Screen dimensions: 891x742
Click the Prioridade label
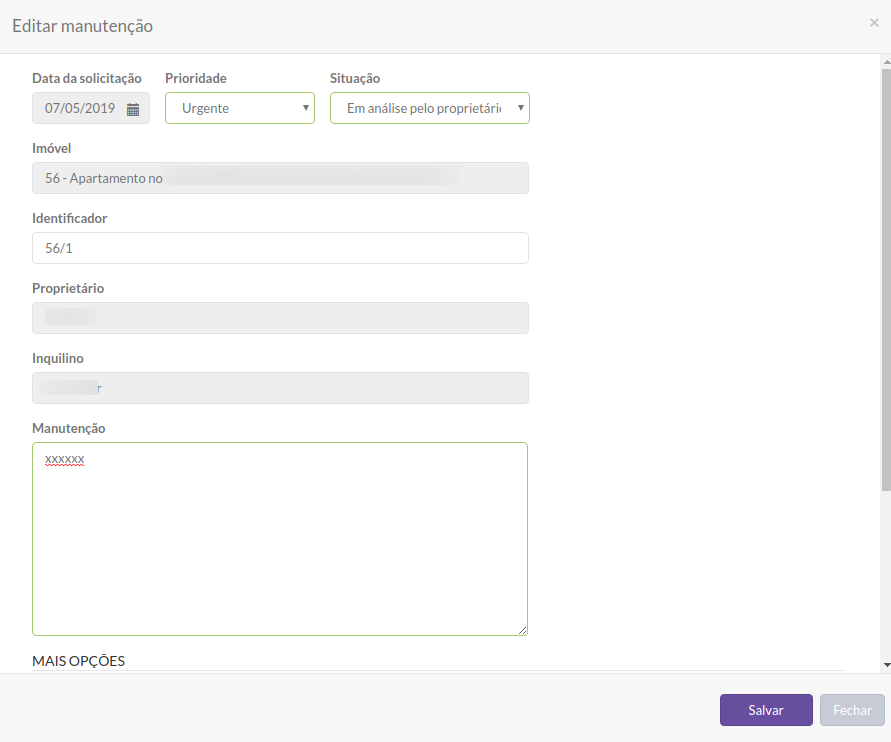[x=195, y=78]
